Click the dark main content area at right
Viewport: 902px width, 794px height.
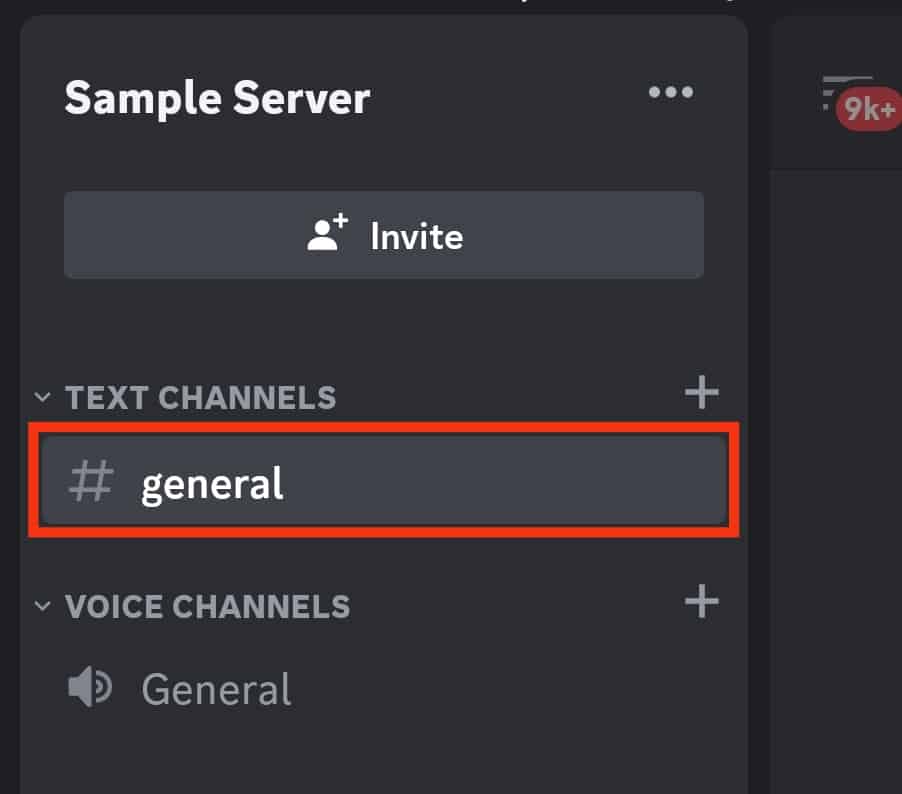tap(840, 450)
